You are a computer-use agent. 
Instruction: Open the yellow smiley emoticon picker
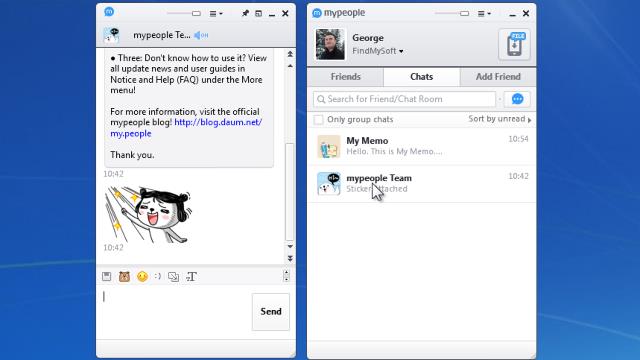[x=142, y=276]
